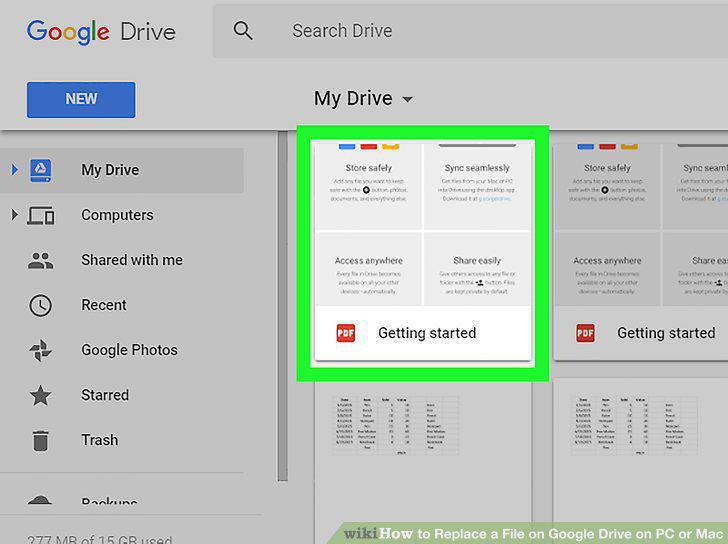Click the Google Drive logo

tap(101, 32)
